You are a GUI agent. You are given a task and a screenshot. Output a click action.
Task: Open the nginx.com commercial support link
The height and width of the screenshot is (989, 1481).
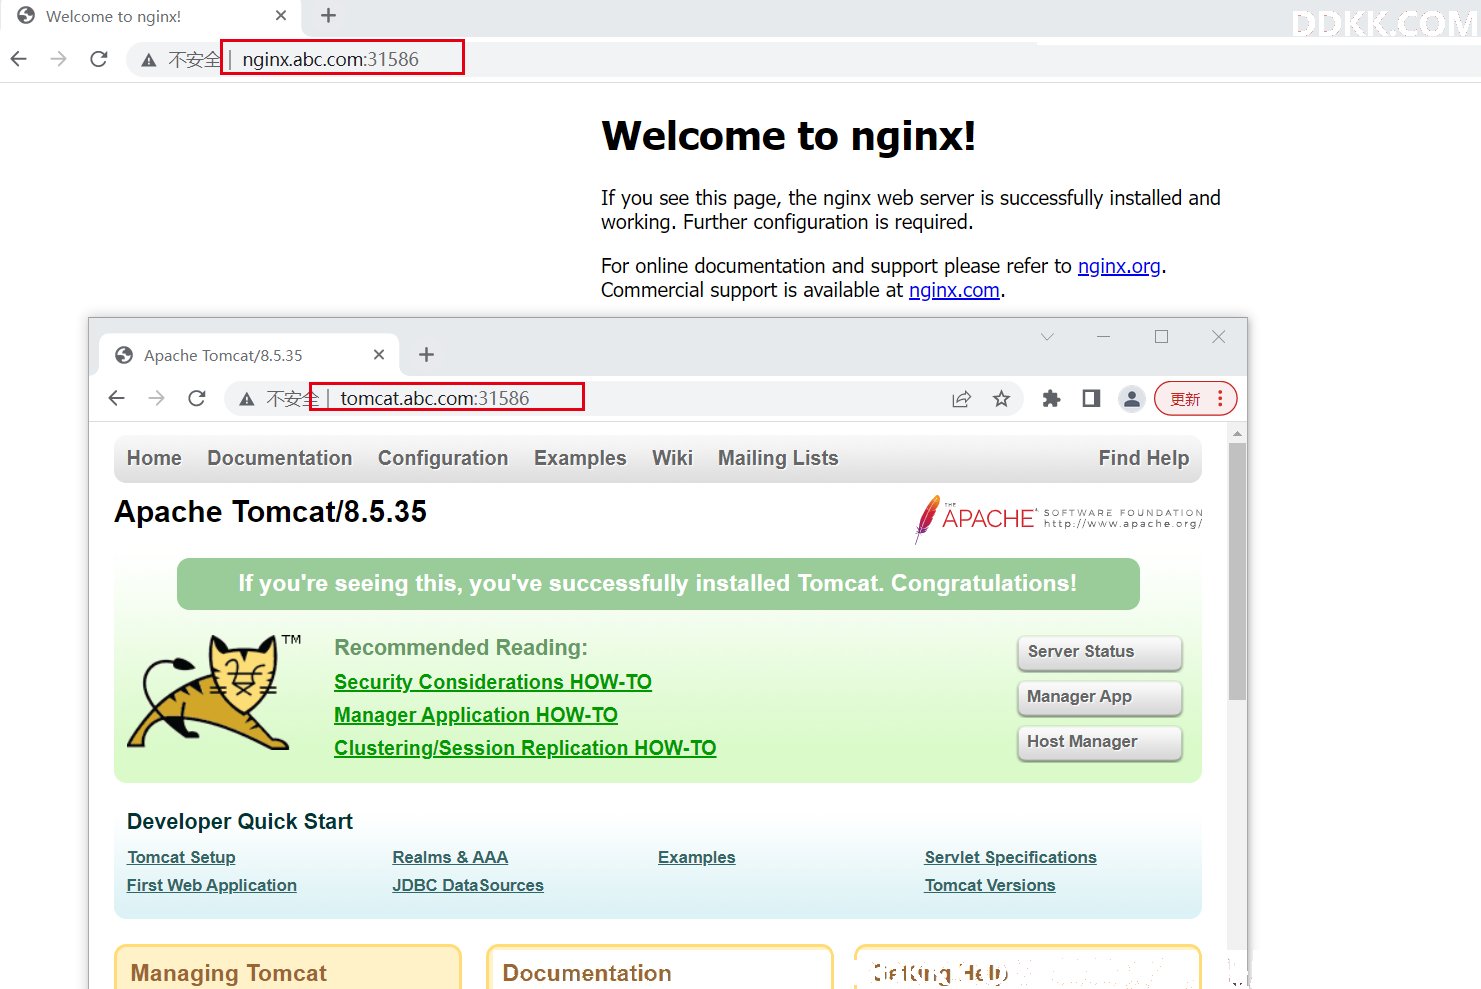pos(954,290)
